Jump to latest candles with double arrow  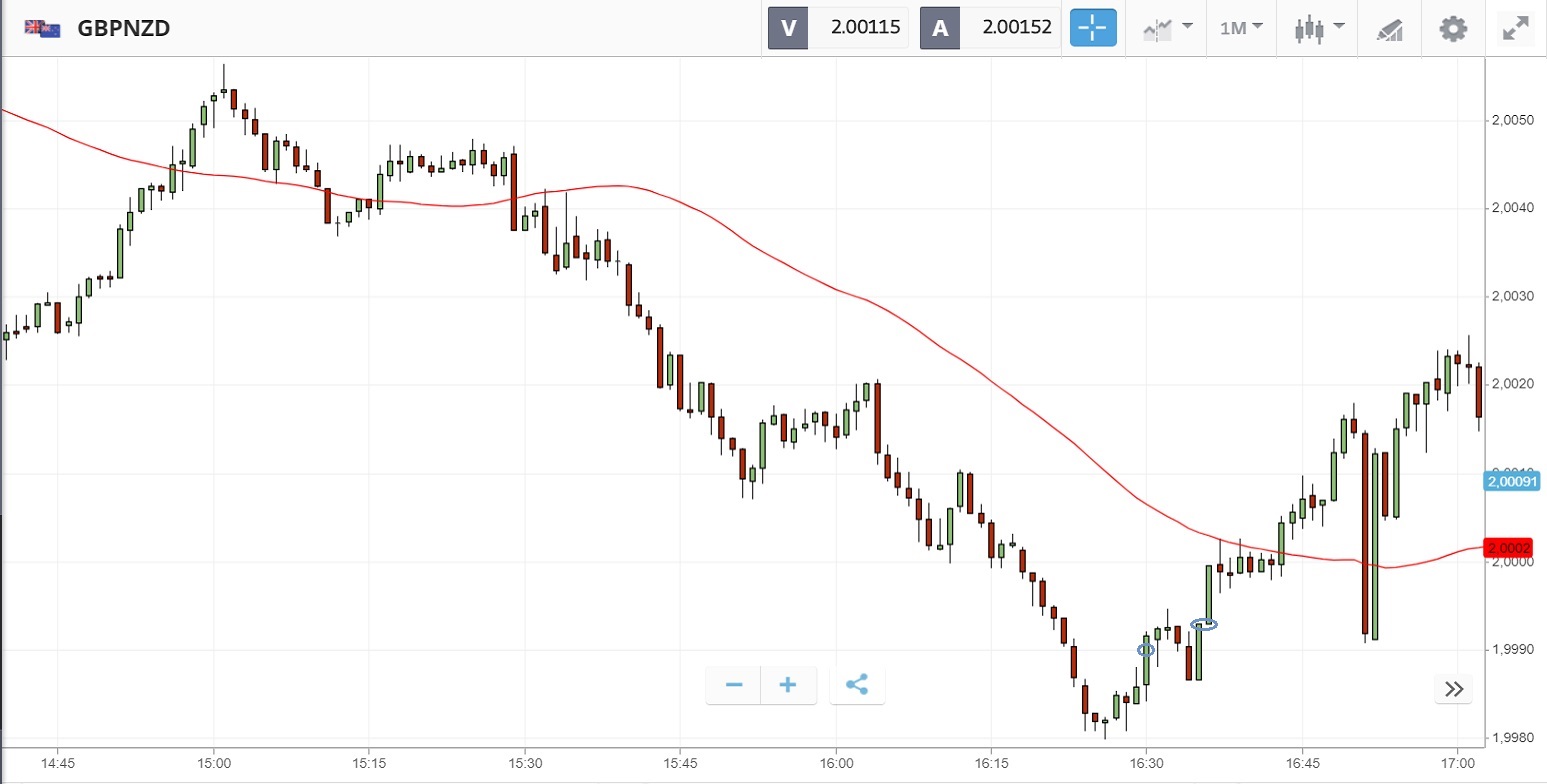click(1454, 688)
